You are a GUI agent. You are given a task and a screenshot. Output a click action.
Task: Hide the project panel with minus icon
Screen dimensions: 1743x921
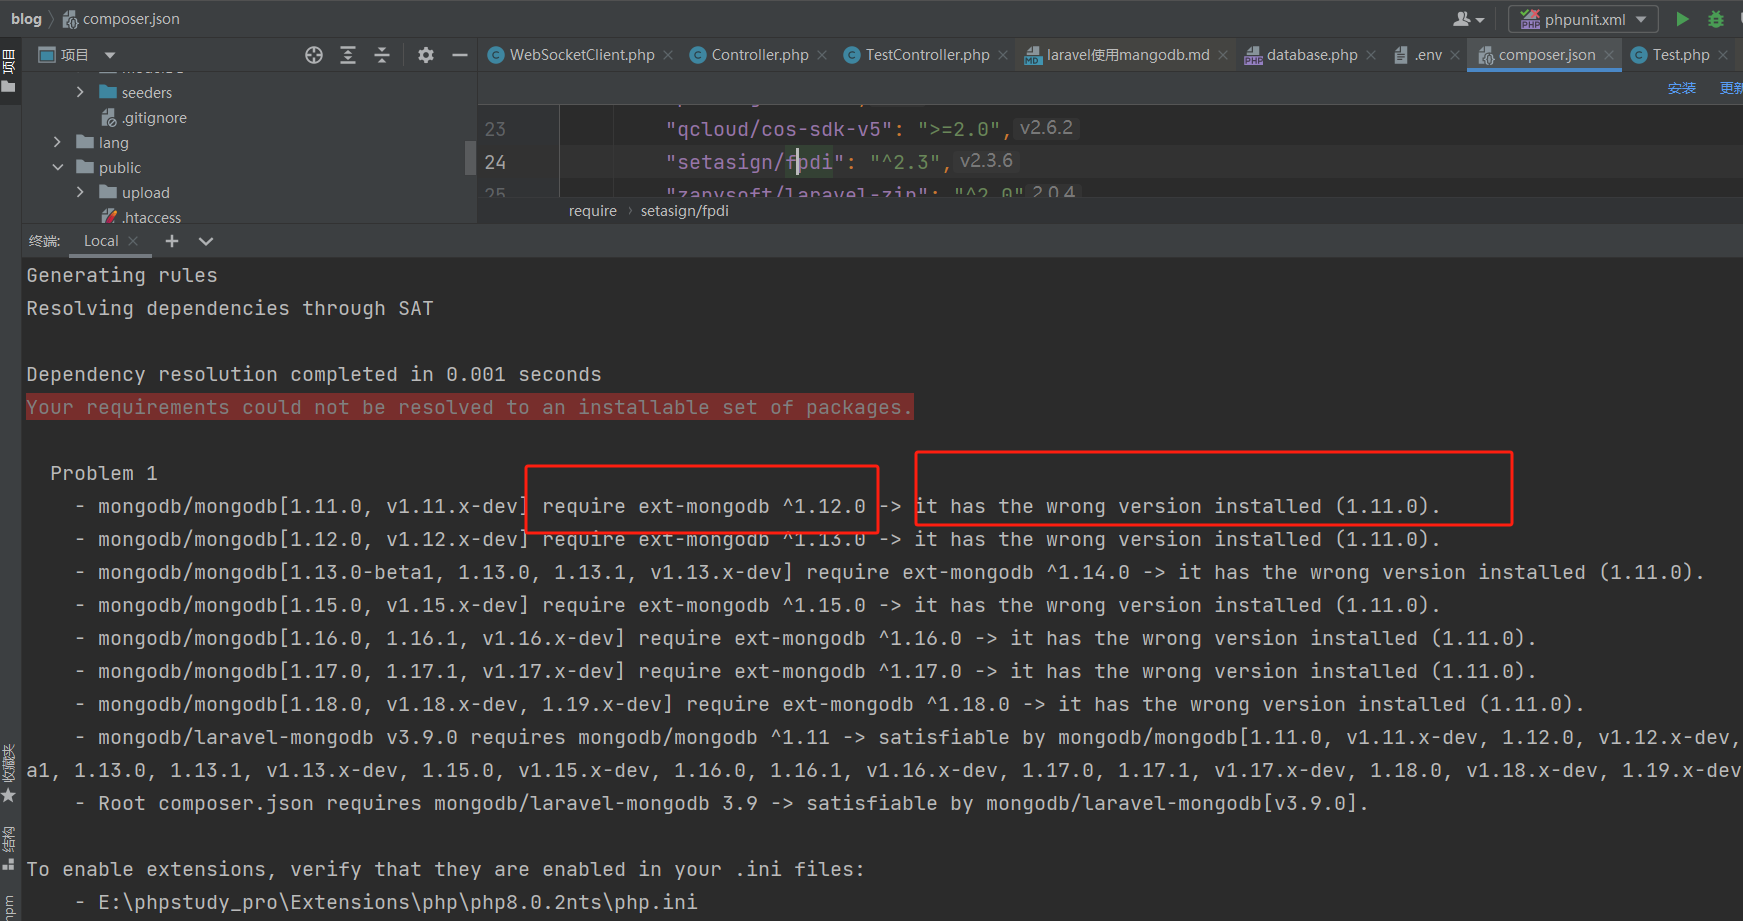point(460,55)
